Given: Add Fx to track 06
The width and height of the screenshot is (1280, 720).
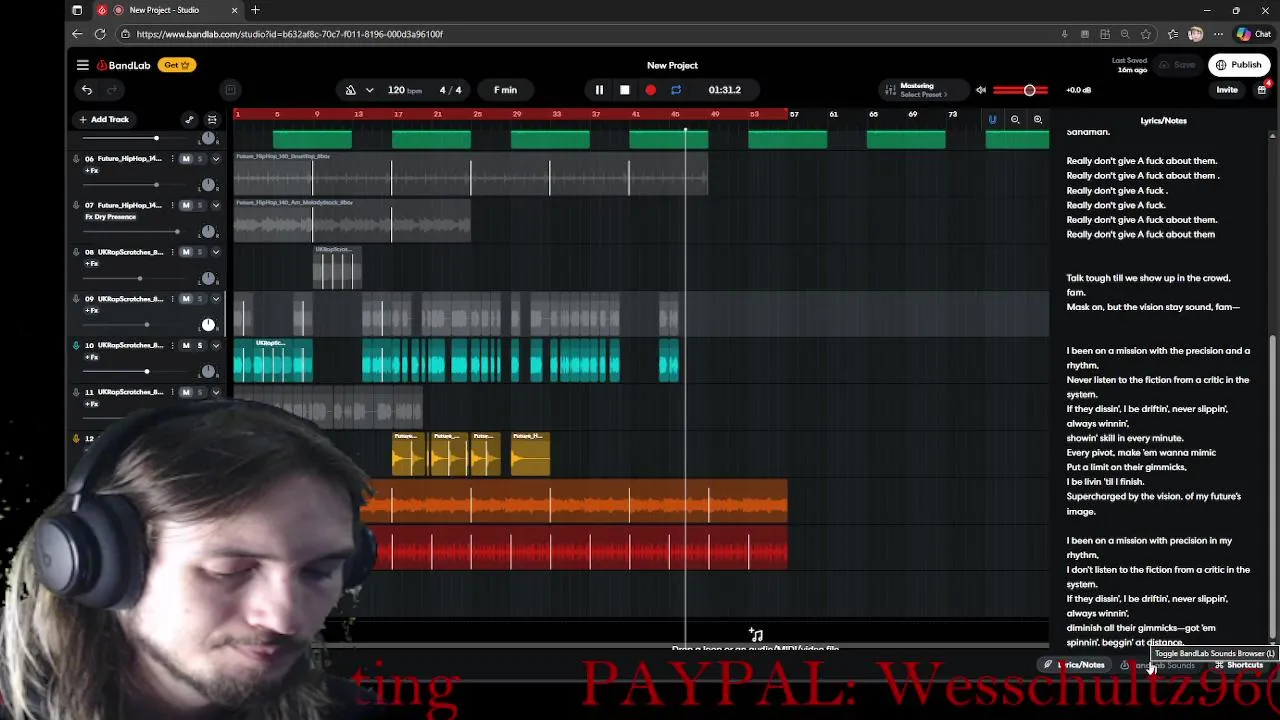Looking at the screenshot, I should [92, 170].
